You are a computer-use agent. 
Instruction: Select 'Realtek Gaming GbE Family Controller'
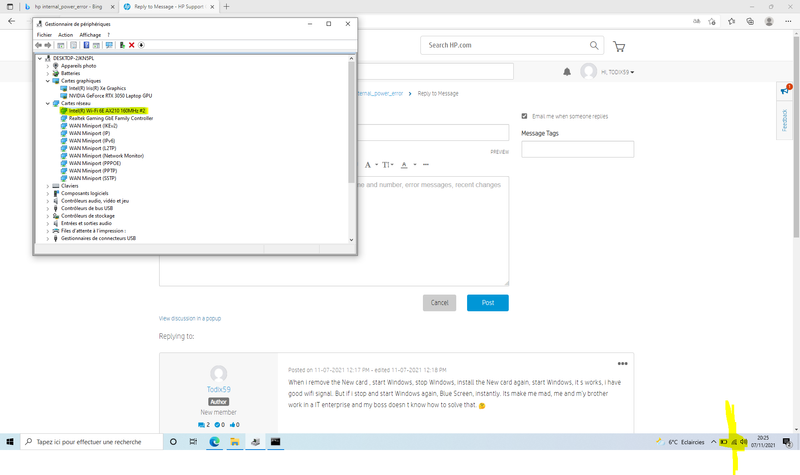(x=111, y=118)
